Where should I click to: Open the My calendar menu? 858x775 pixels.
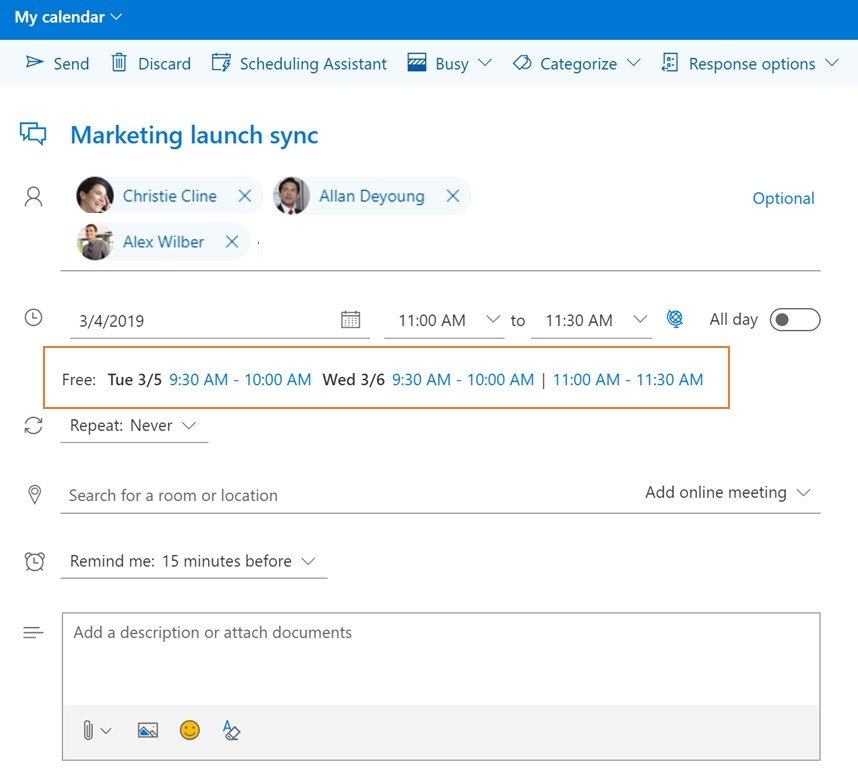tap(68, 17)
